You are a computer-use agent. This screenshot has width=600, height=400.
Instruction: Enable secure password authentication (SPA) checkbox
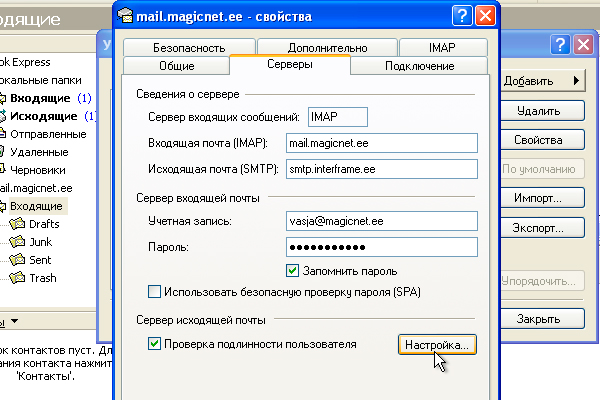point(154,292)
